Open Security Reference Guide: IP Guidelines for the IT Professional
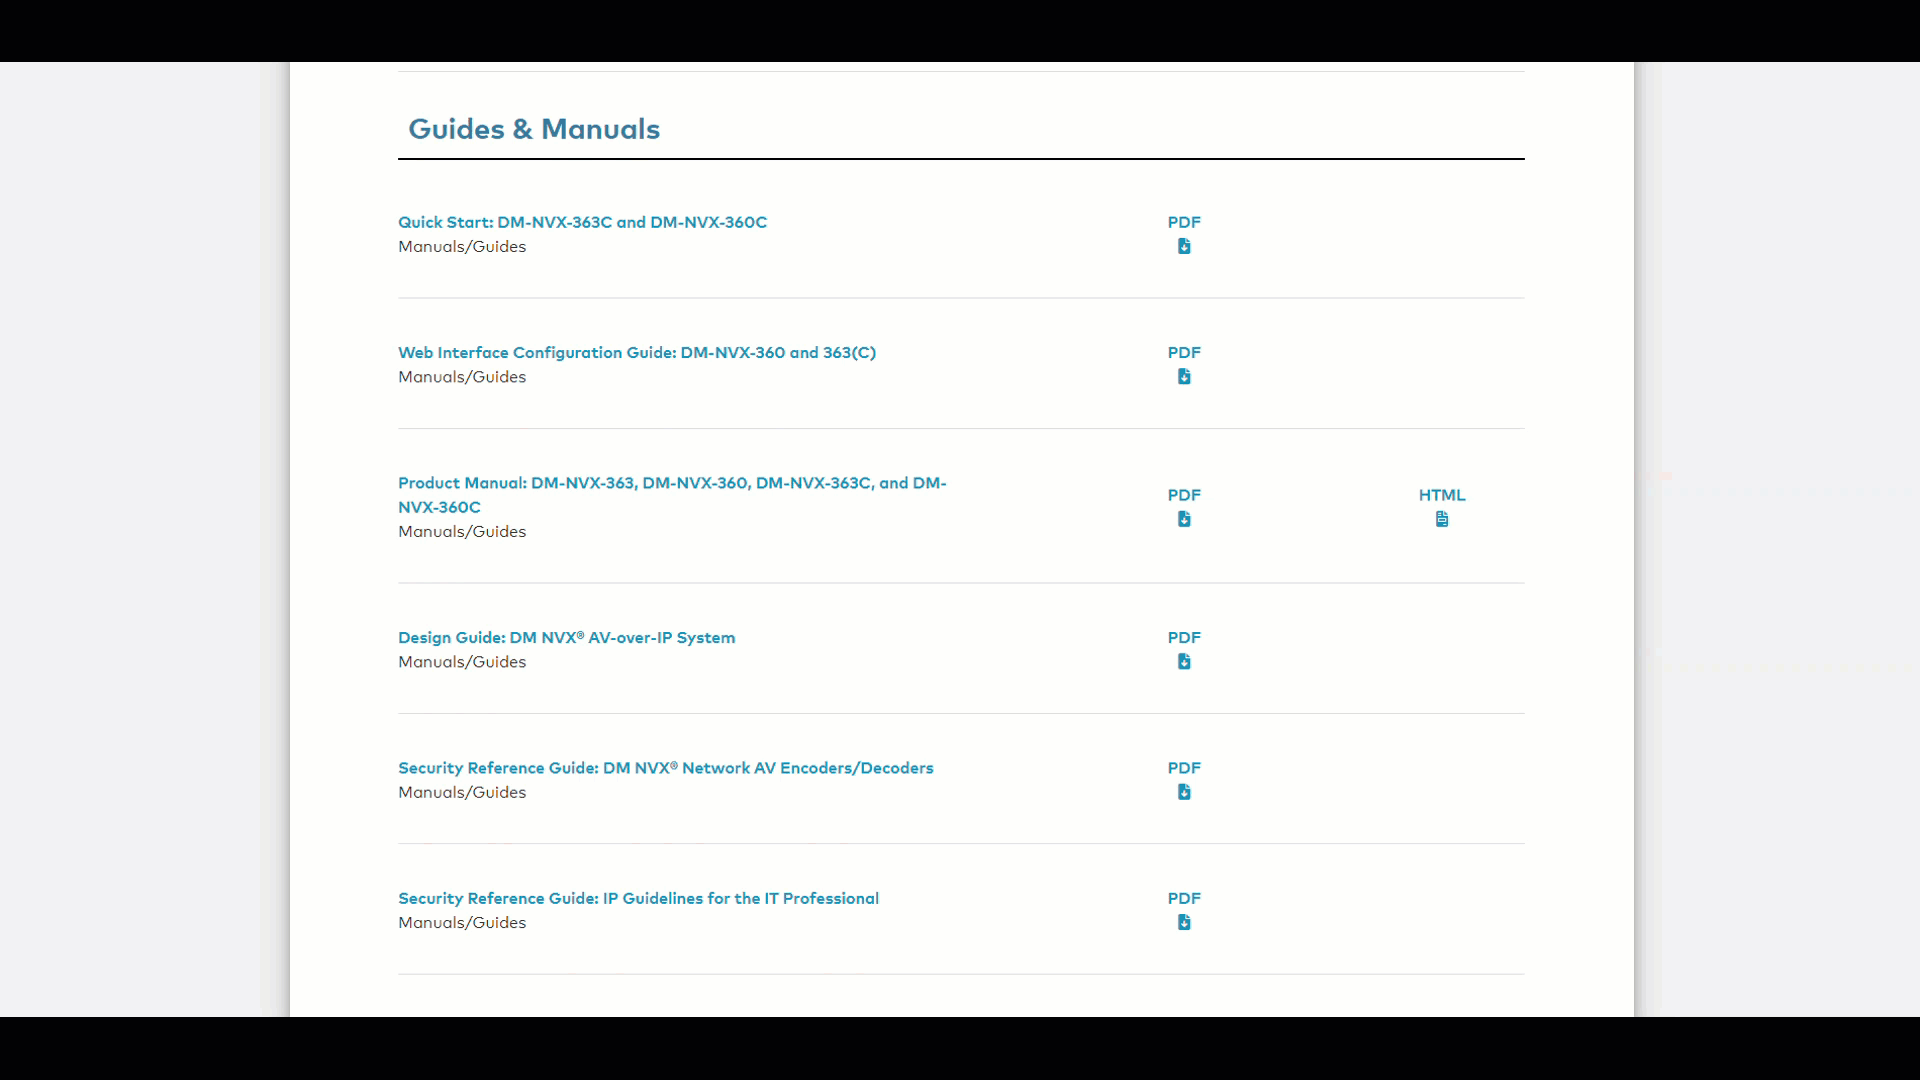This screenshot has height=1080, width=1920. [x=638, y=898]
